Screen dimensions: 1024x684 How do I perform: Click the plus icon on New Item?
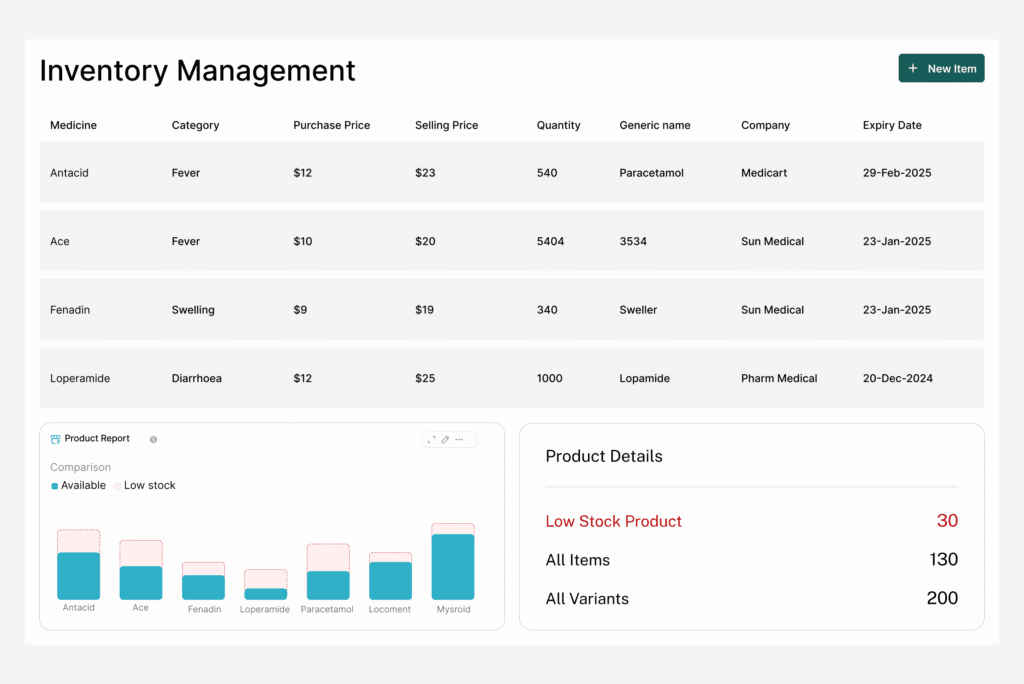tap(913, 68)
